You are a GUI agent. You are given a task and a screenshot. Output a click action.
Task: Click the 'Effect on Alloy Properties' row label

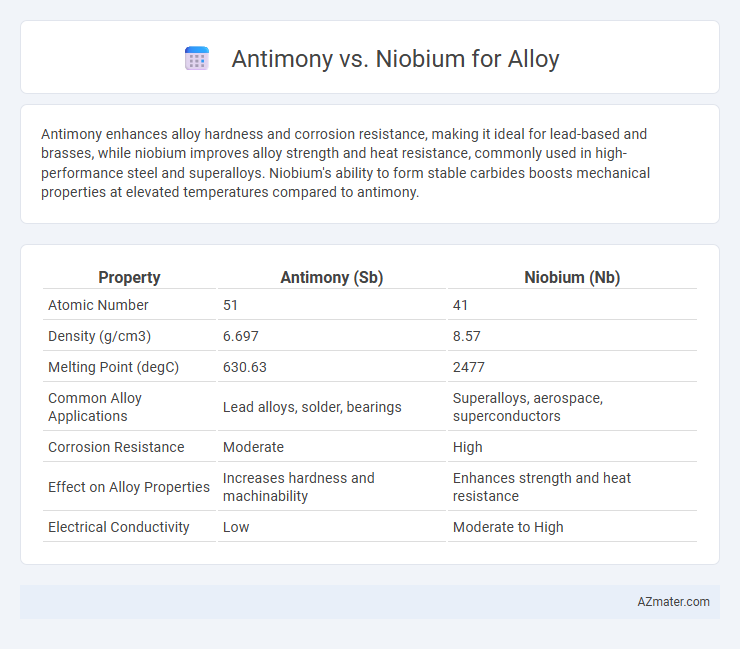(x=129, y=487)
